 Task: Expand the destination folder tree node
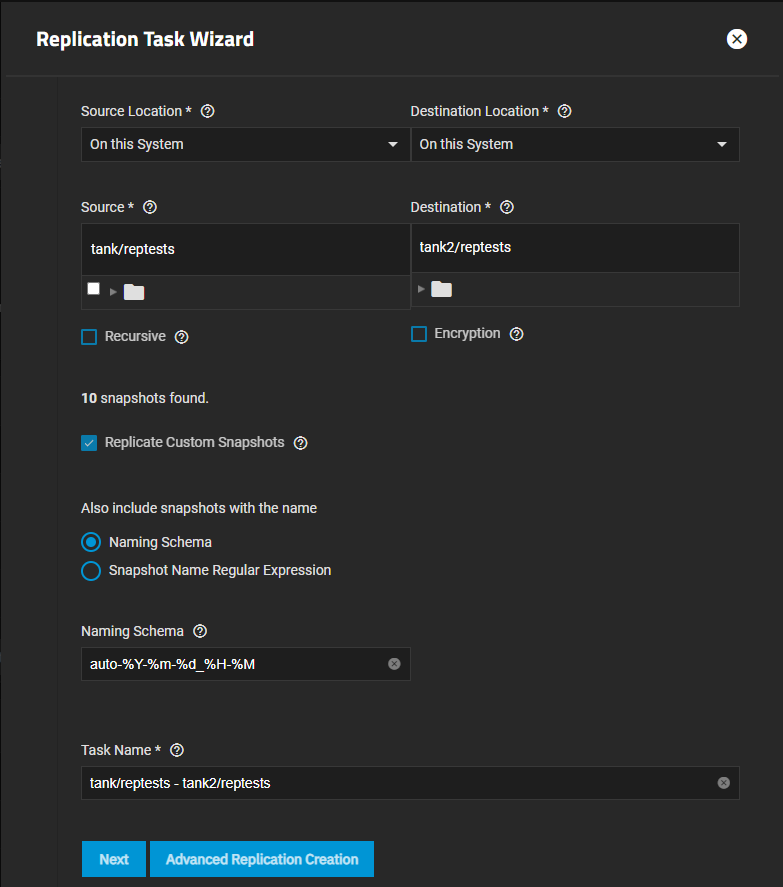coord(420,289)
